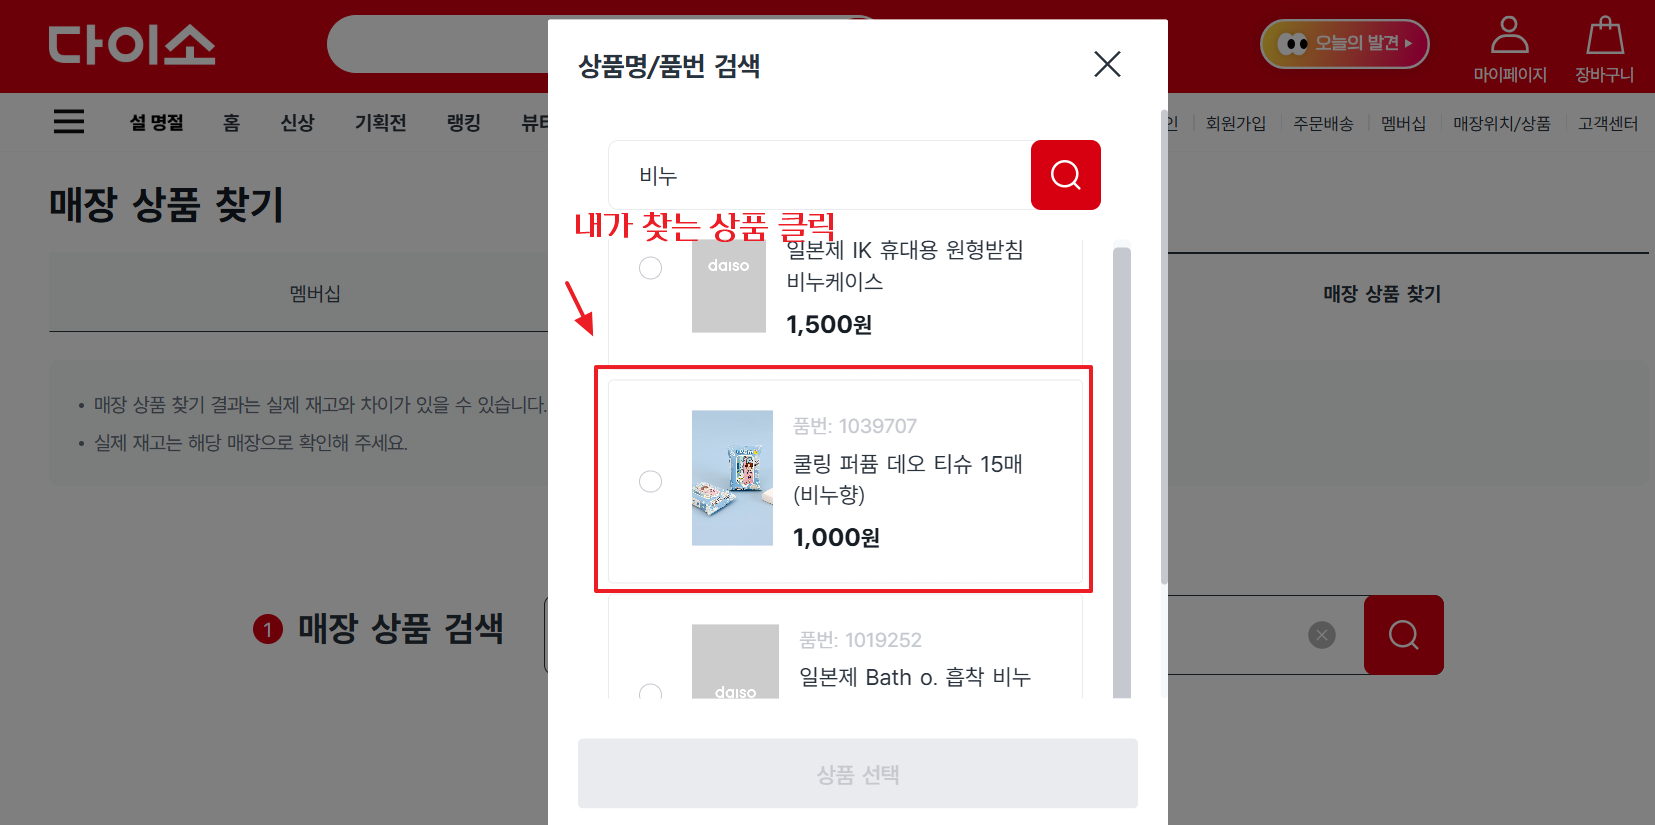The image size is (1655, 825).
Task: Switch to the 멤버십 tab
Action: pyautogui.click(x=314, y=293)
